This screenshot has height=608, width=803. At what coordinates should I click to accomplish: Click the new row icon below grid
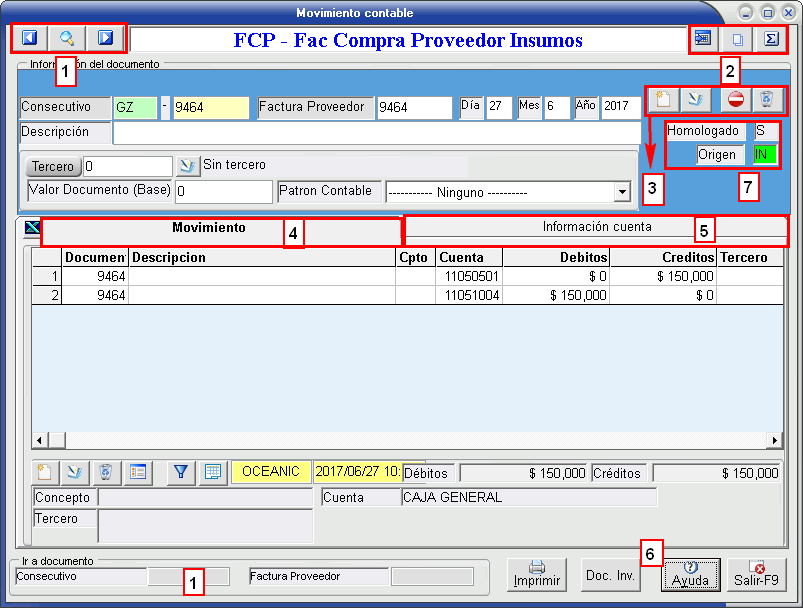tap(44, 472)
